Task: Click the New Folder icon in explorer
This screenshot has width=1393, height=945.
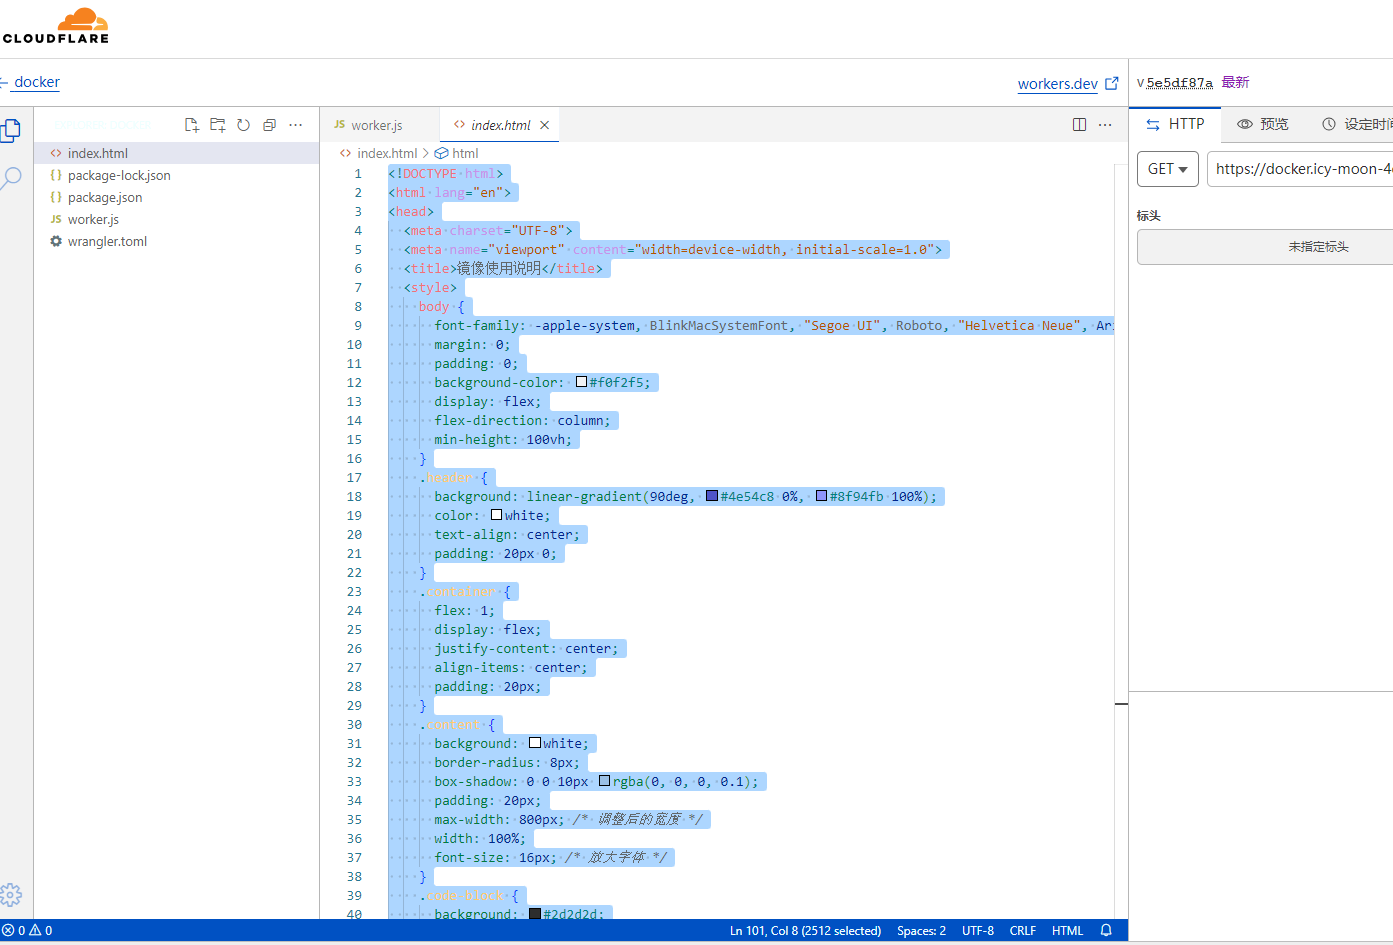Action: click(218, 125)
